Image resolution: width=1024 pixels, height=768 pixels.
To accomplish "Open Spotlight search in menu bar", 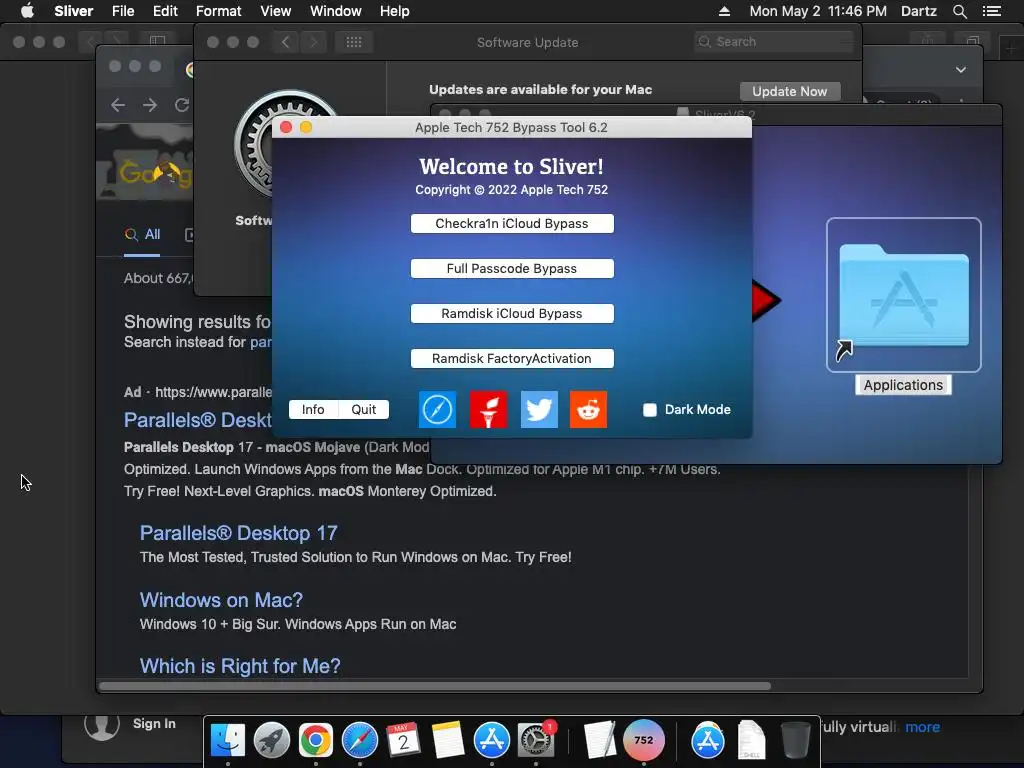I will pyautogui.click(x=960, y=11).
